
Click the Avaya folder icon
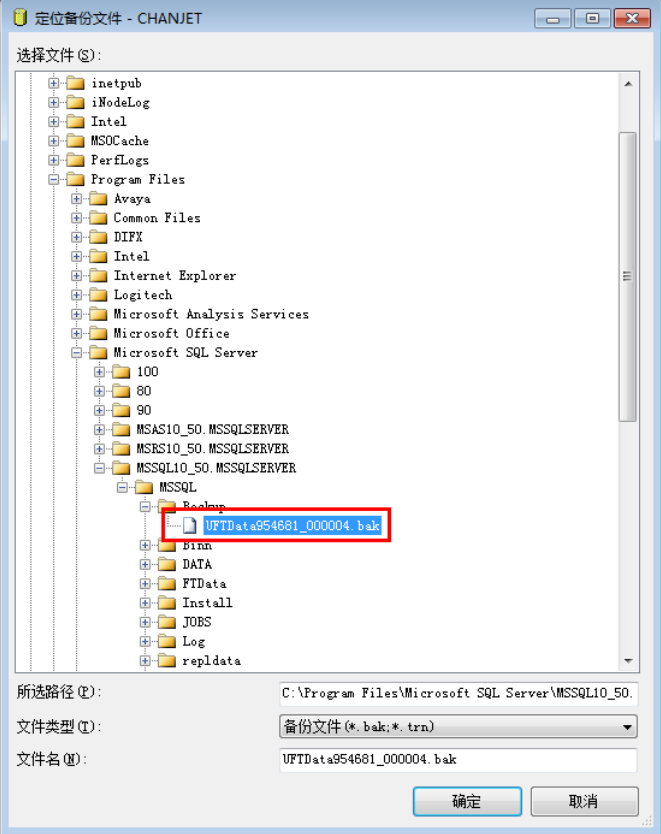(x=98, y=198)
